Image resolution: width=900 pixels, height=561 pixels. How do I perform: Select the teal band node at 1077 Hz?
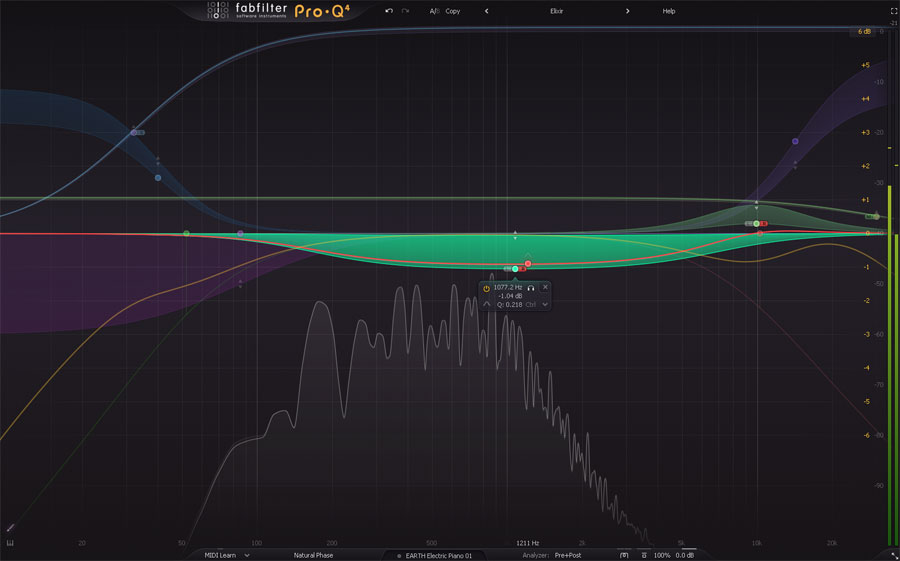[515, 269]
